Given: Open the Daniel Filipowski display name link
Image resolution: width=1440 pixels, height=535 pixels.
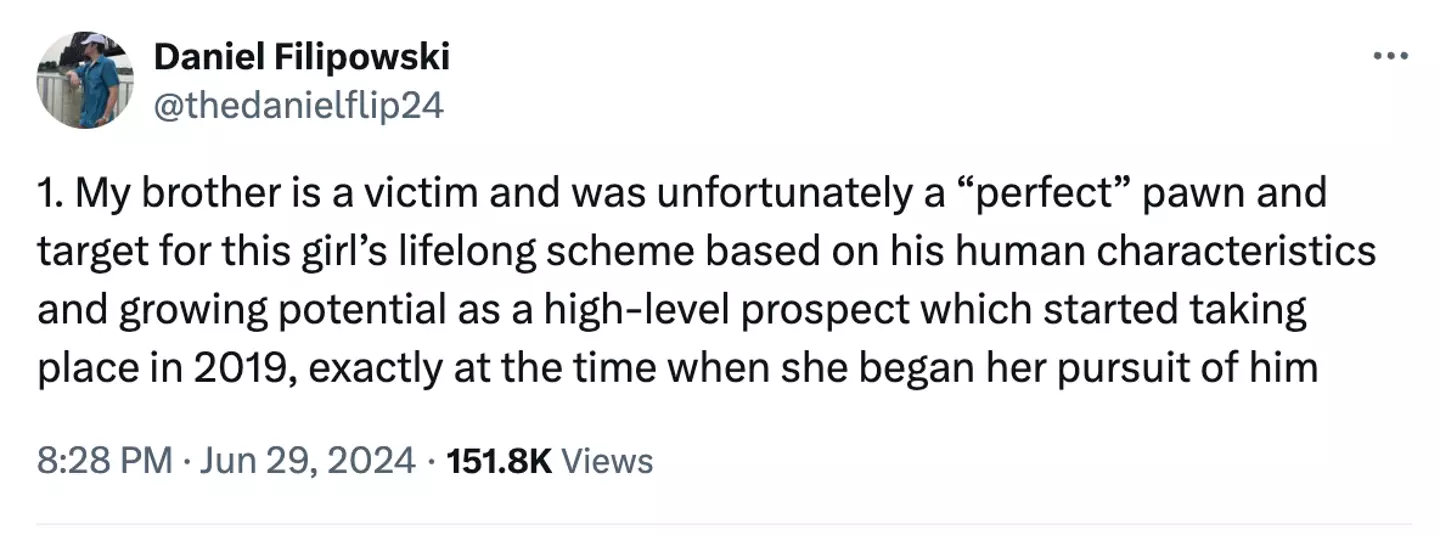Looking at the screenshot, I should [301, 58].
